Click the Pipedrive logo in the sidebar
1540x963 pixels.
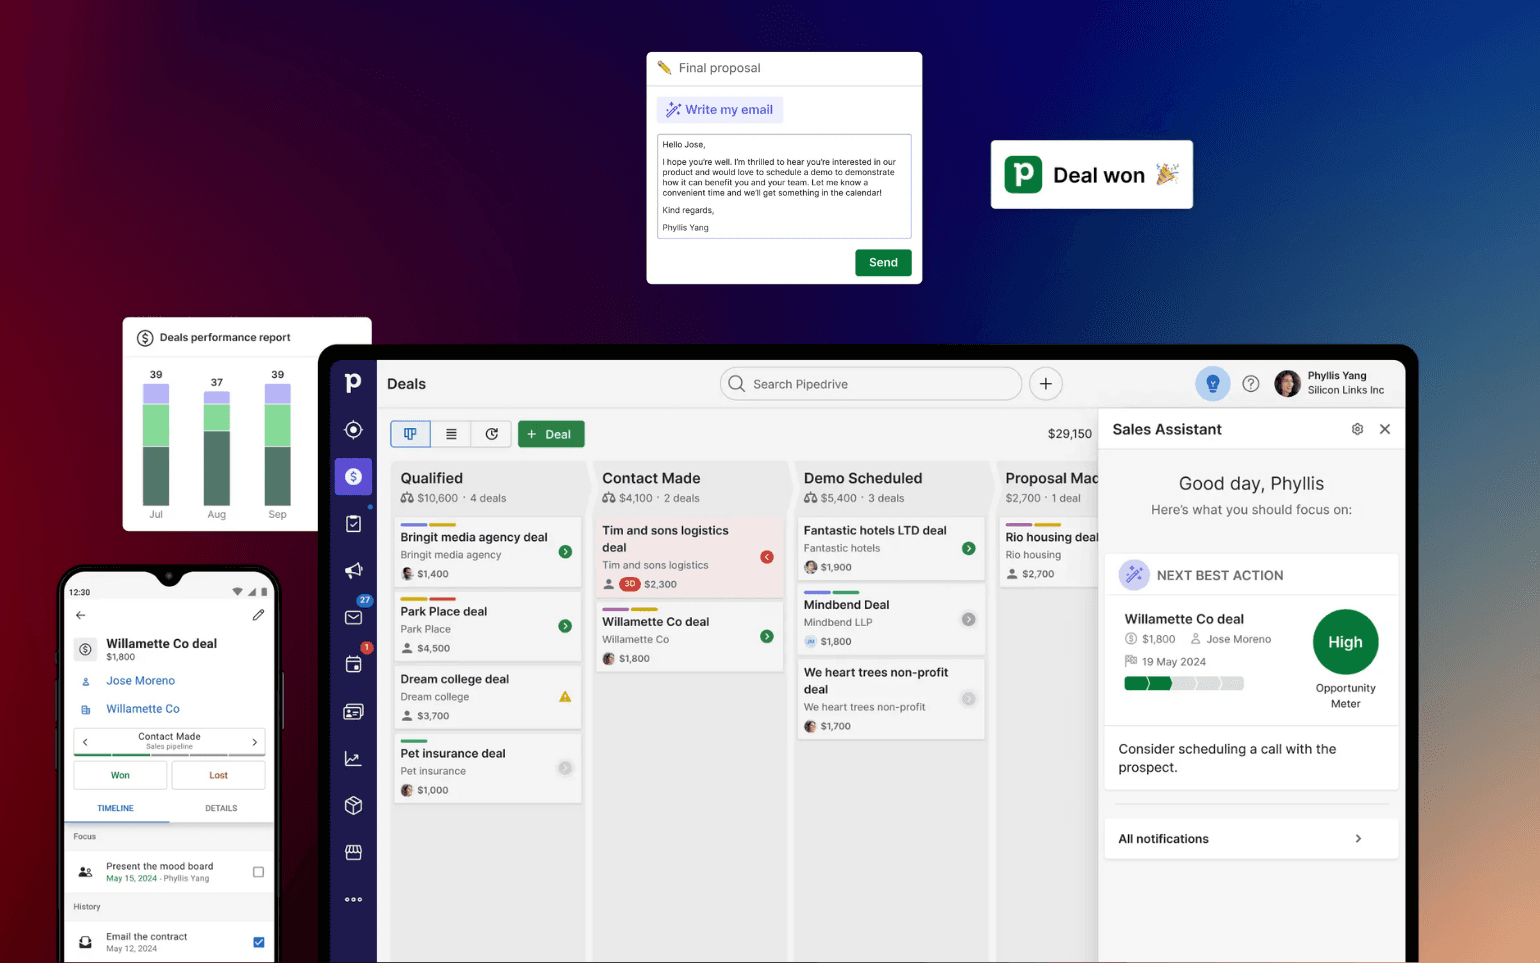[353, 383]
